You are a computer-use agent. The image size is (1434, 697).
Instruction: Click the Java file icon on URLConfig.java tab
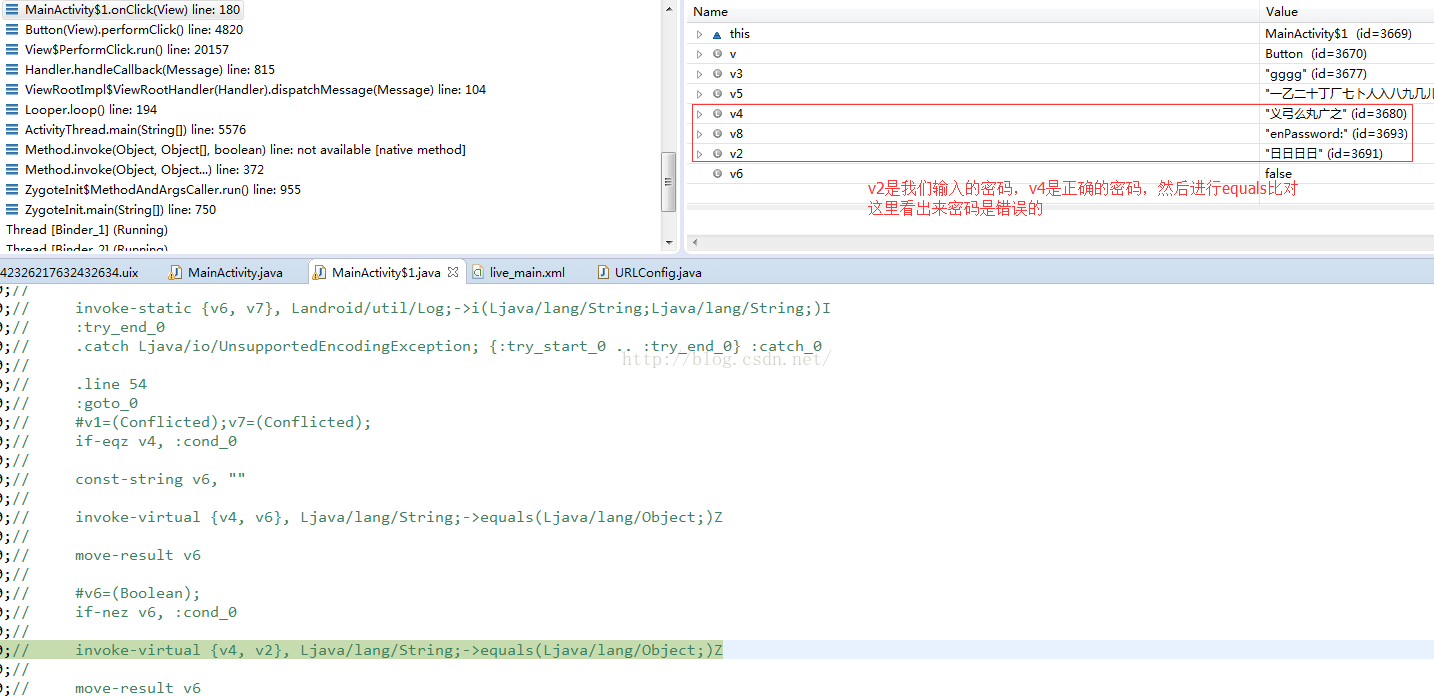(x=604, y=272)
